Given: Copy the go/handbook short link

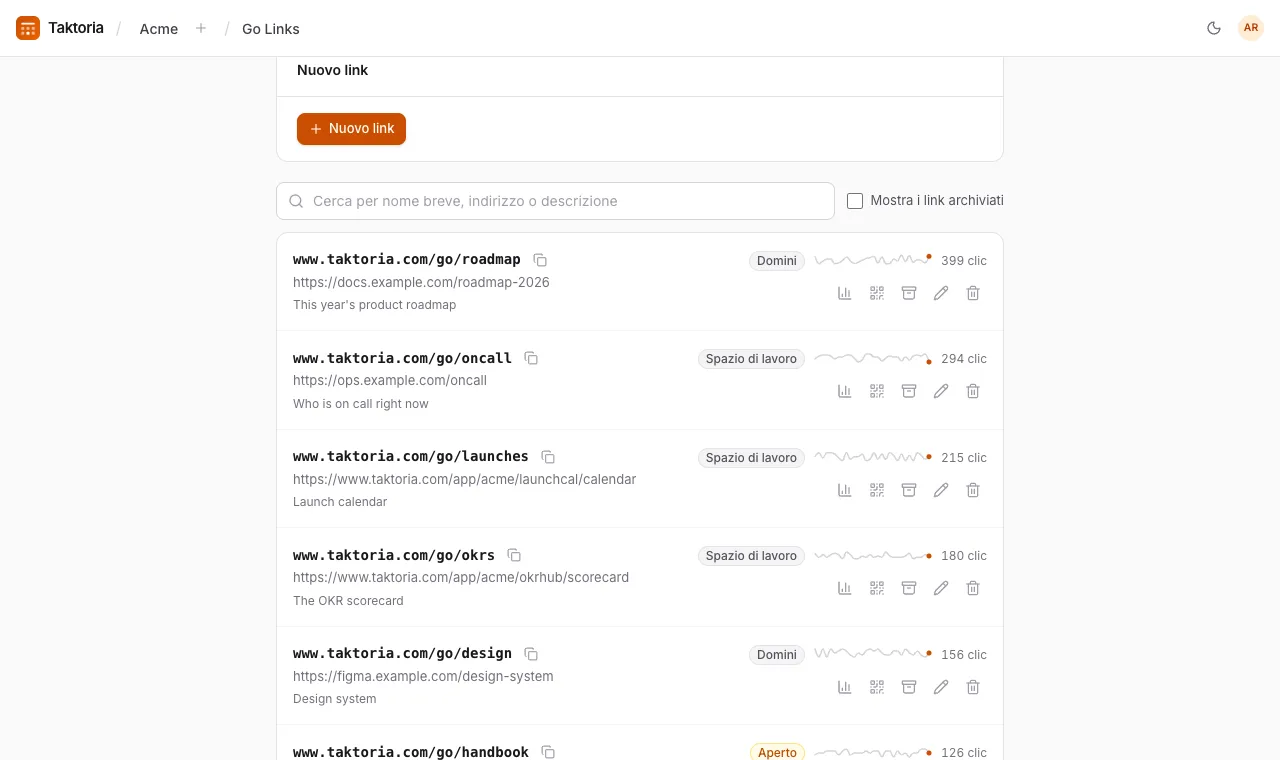Looking at the screenshot, I should tap(548, 752).
